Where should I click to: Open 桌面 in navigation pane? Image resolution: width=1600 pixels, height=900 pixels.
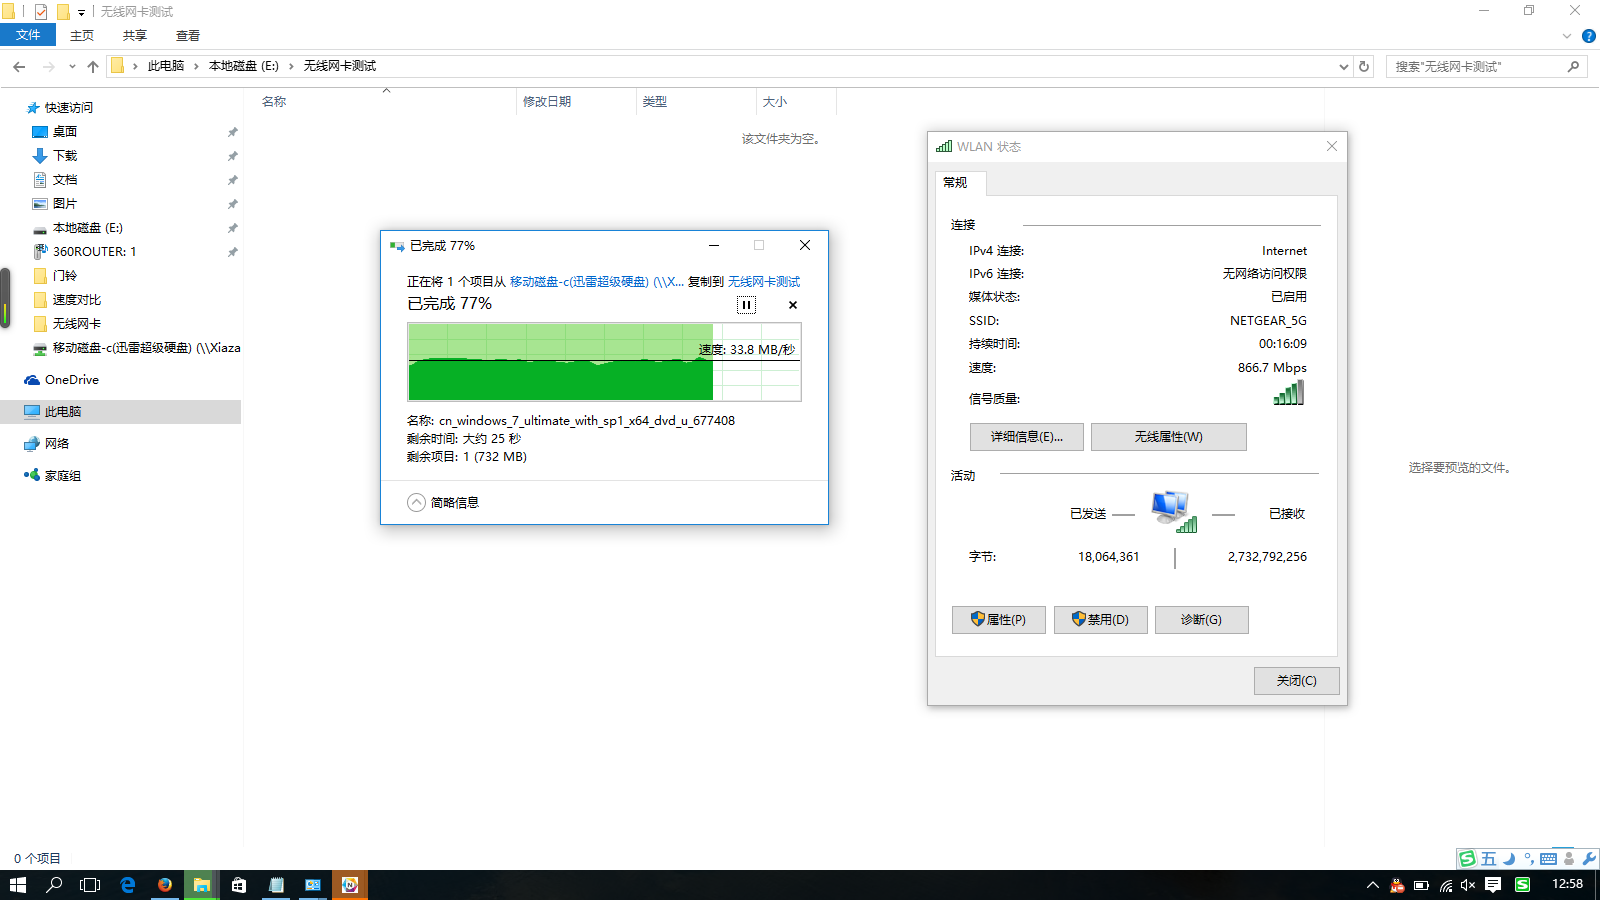pyautogui.click(x=65, y=132)
